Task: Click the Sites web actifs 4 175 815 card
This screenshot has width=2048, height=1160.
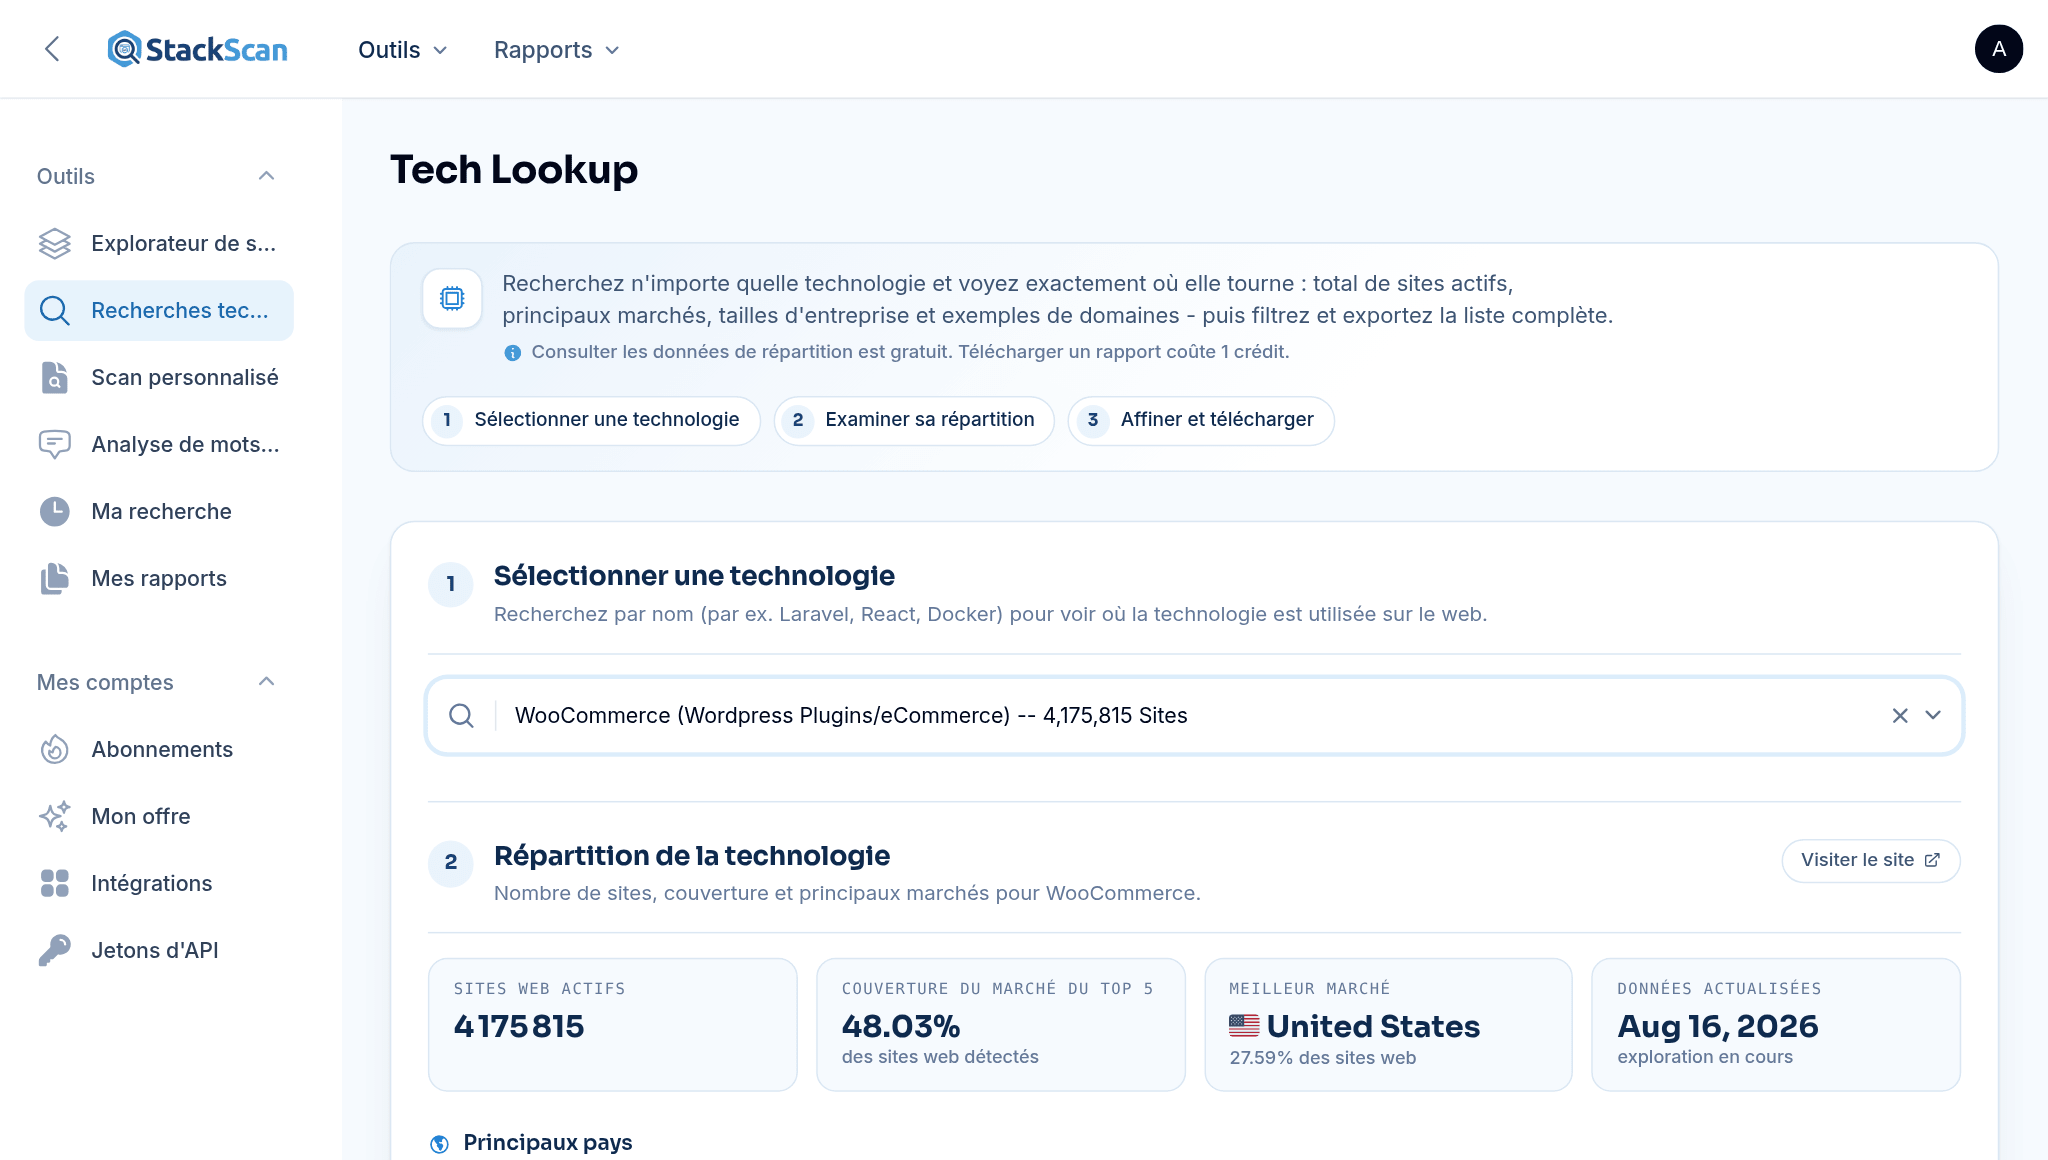Action: 613,1024
